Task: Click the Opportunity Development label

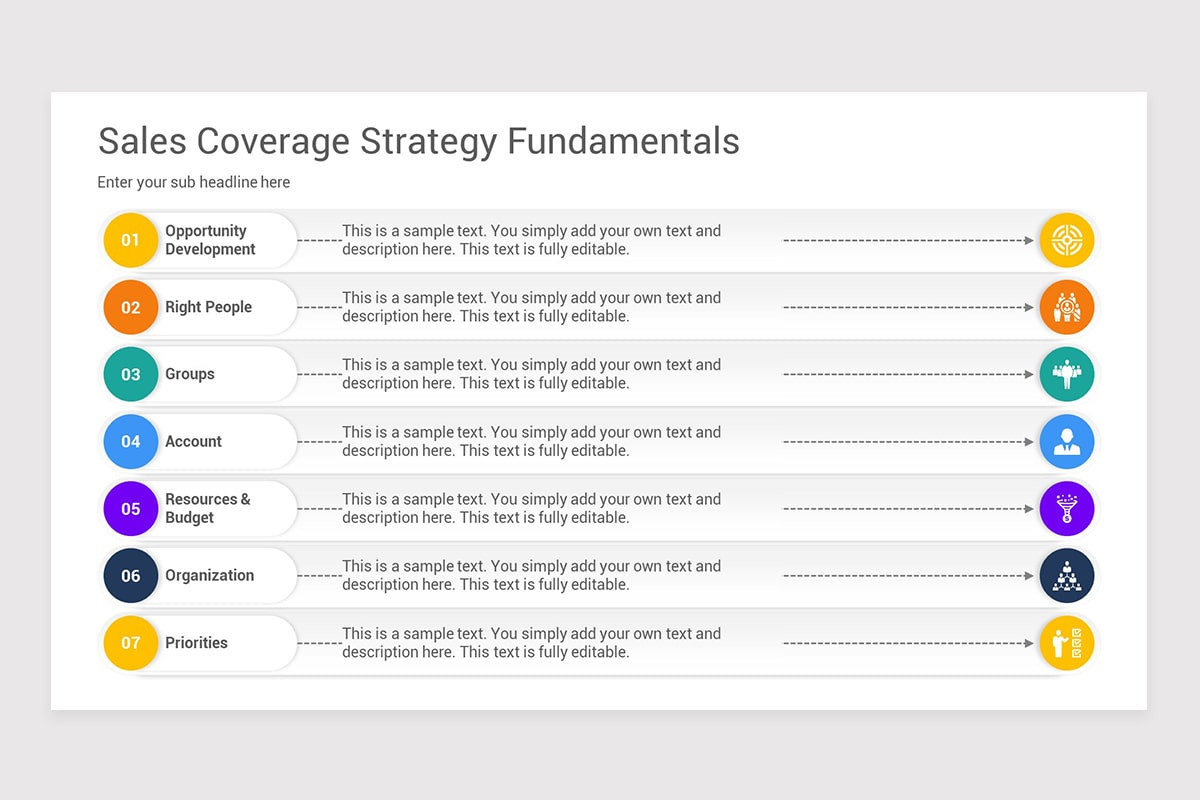Action: click(x=210, y=240)
